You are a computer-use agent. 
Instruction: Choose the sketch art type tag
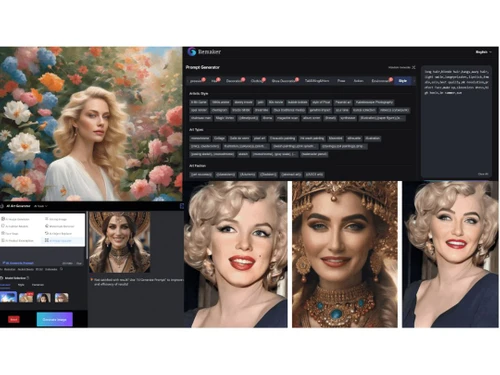243,154
